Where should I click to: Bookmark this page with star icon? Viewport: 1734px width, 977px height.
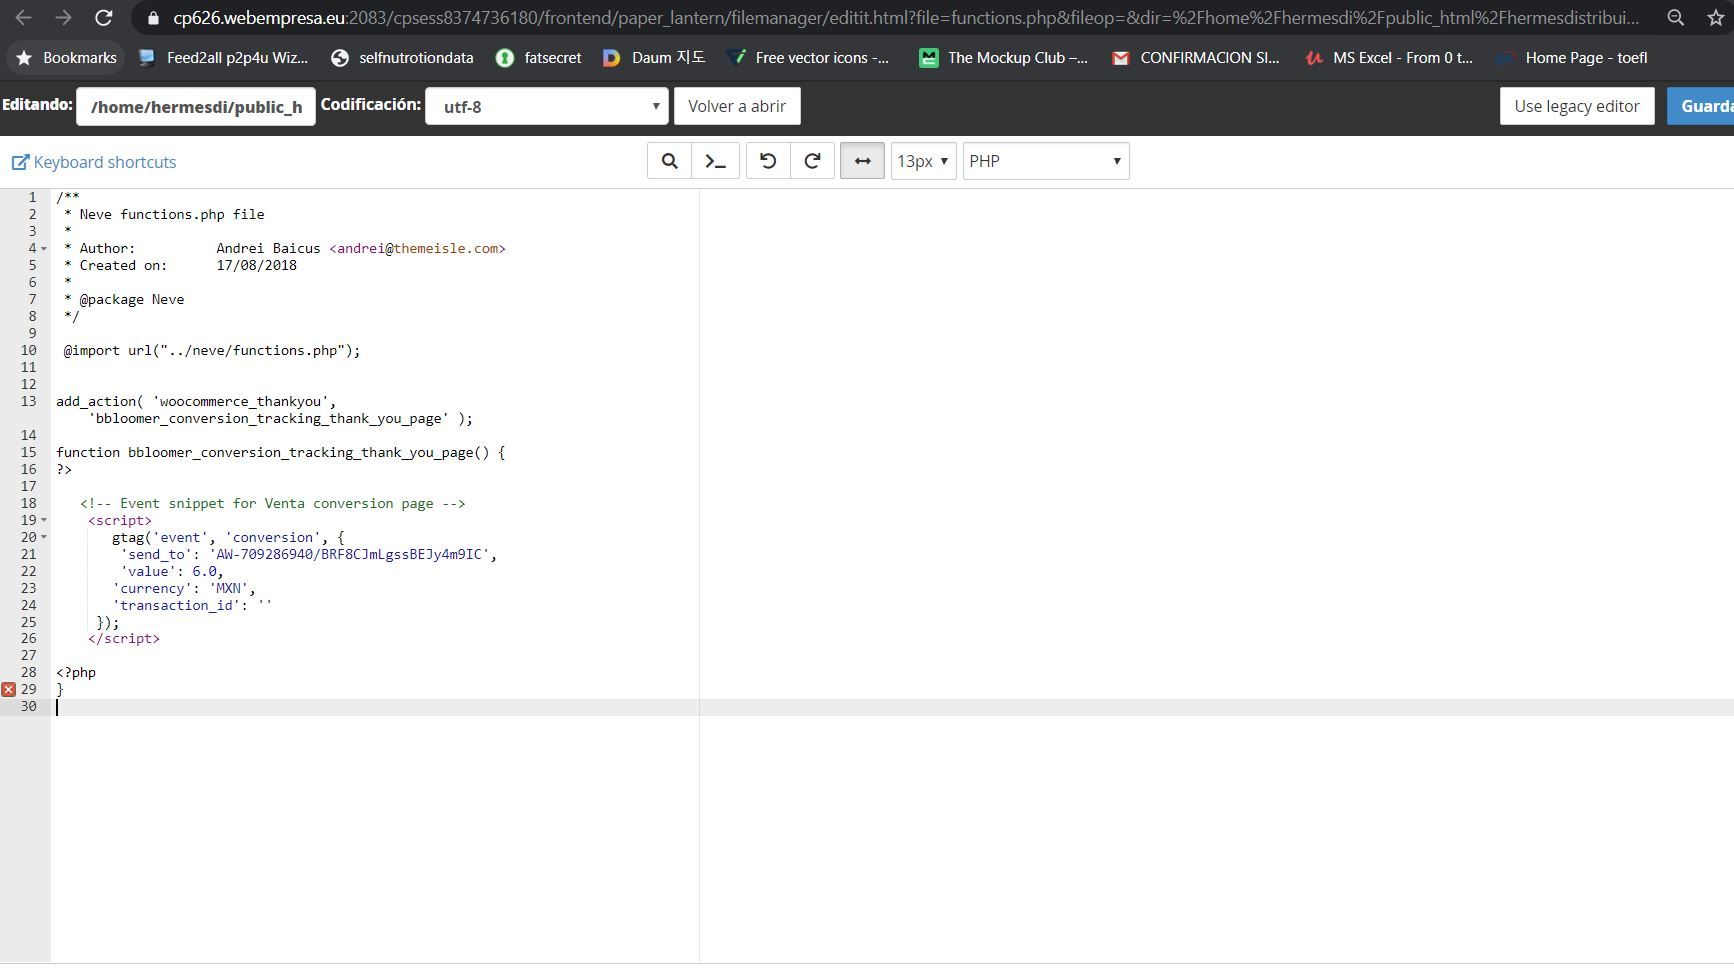point(1716,18)
